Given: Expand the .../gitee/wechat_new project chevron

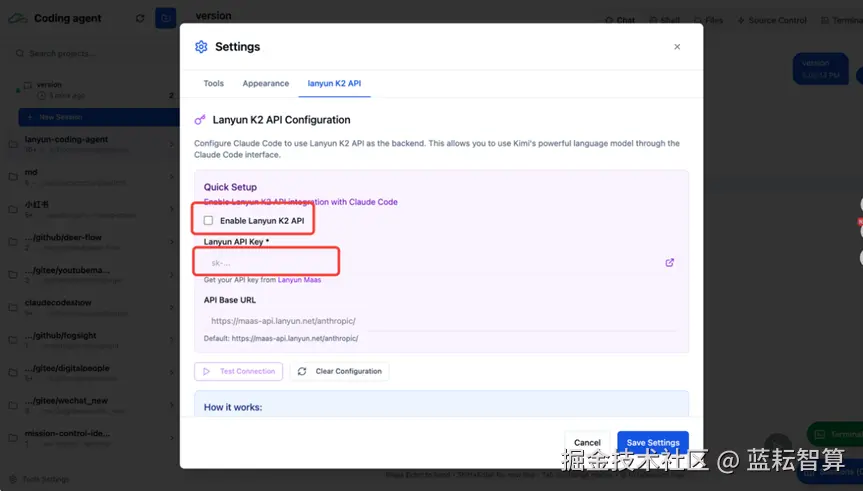Looking at the screenshot, I should (x=171, y=405).
